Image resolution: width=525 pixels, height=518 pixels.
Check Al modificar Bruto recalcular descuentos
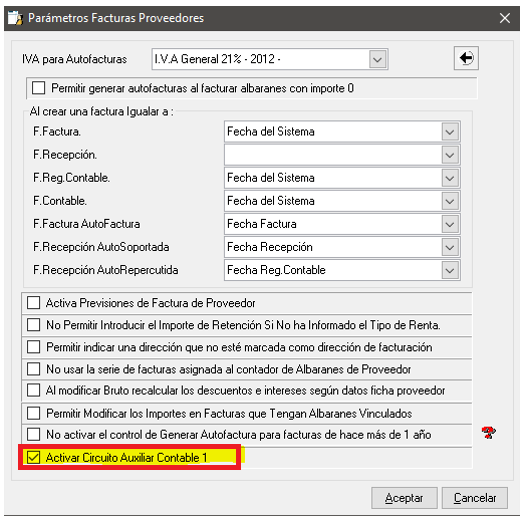(33, 390)
